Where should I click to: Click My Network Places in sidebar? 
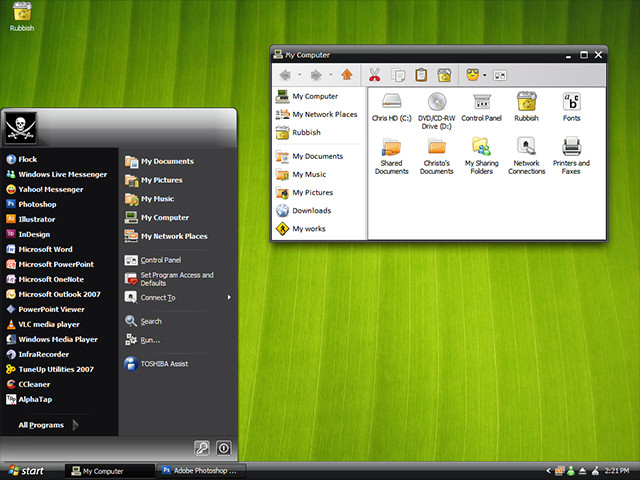click(x=316, y=114)
